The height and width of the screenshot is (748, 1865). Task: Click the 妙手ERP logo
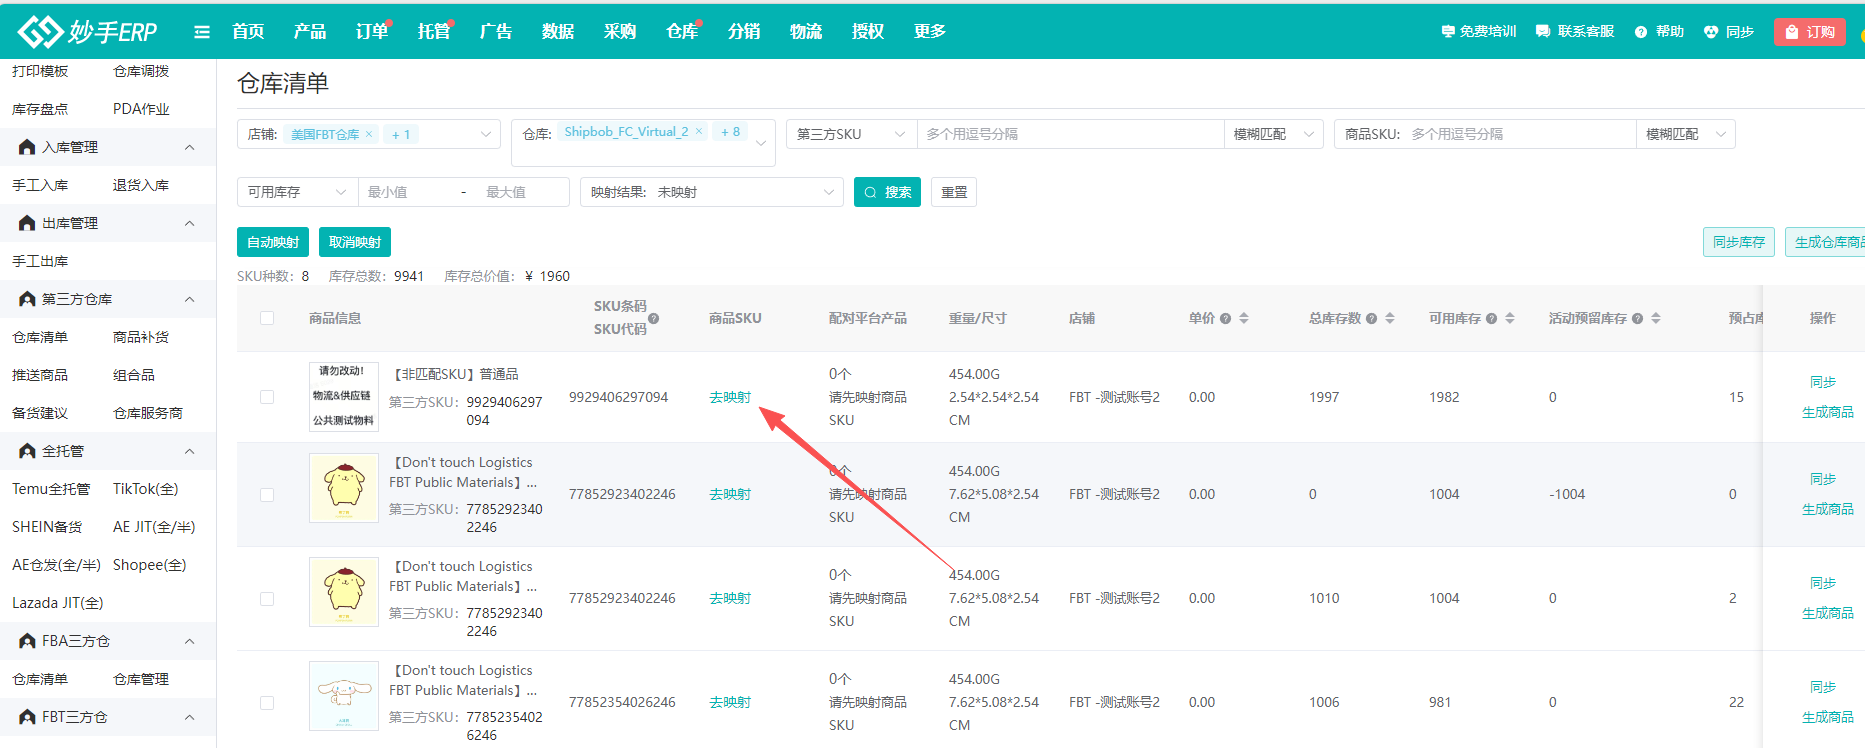click(x=88, y=32)
